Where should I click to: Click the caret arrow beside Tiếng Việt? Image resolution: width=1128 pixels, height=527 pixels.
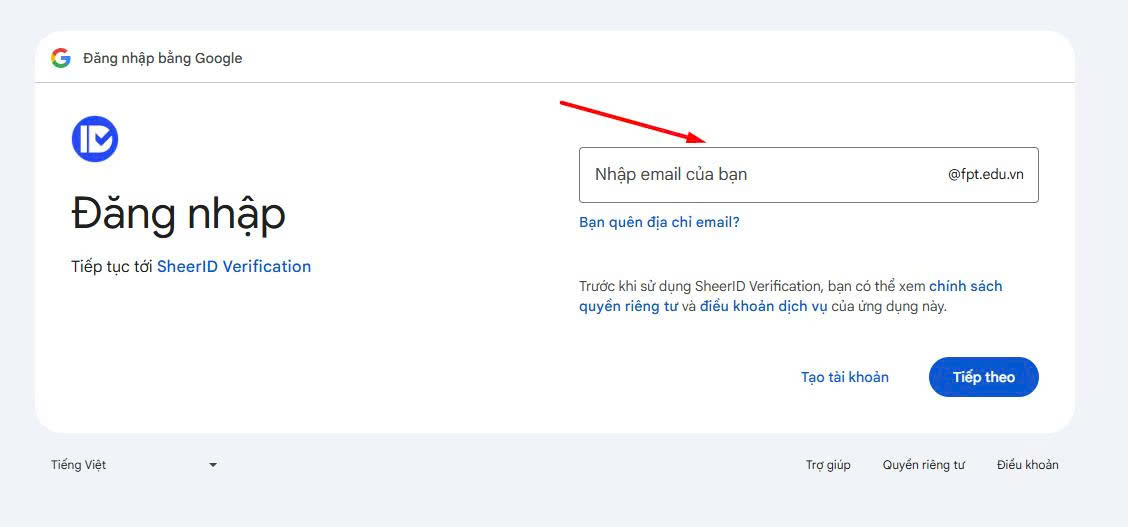[213, 465]
